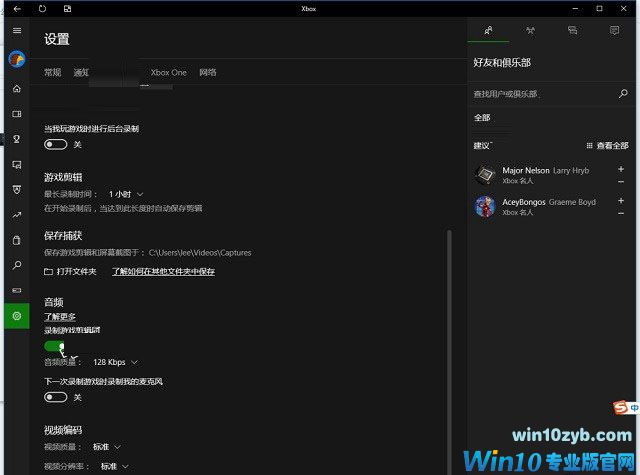Open the hamburger navigation menu

click(x=17, y=31)
